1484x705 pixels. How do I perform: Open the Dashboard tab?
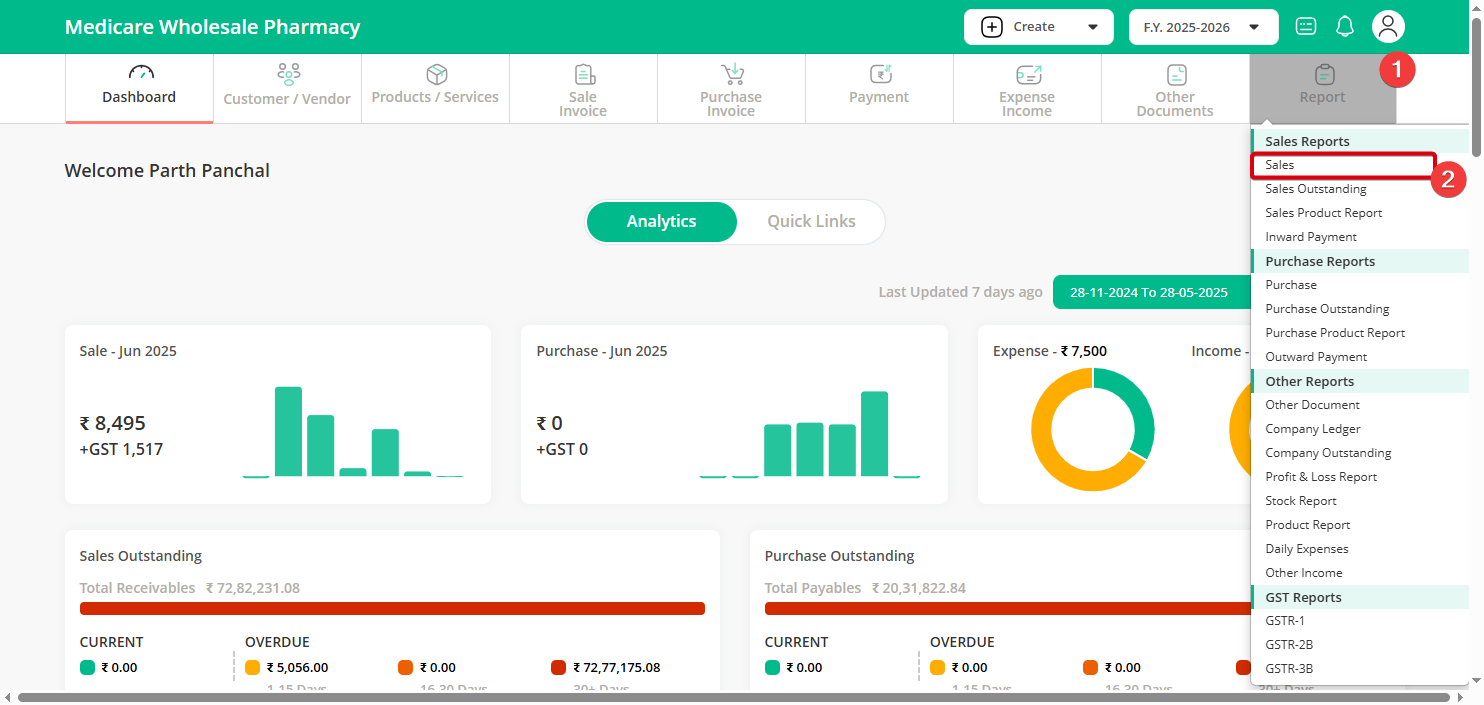pyautogui.click(x=139, y=88)
